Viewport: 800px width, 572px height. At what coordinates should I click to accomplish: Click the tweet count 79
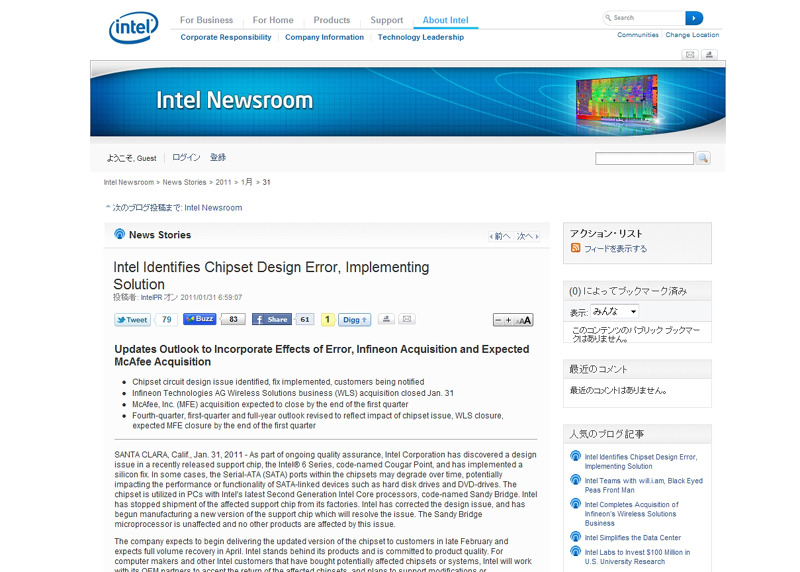(166, 319)
